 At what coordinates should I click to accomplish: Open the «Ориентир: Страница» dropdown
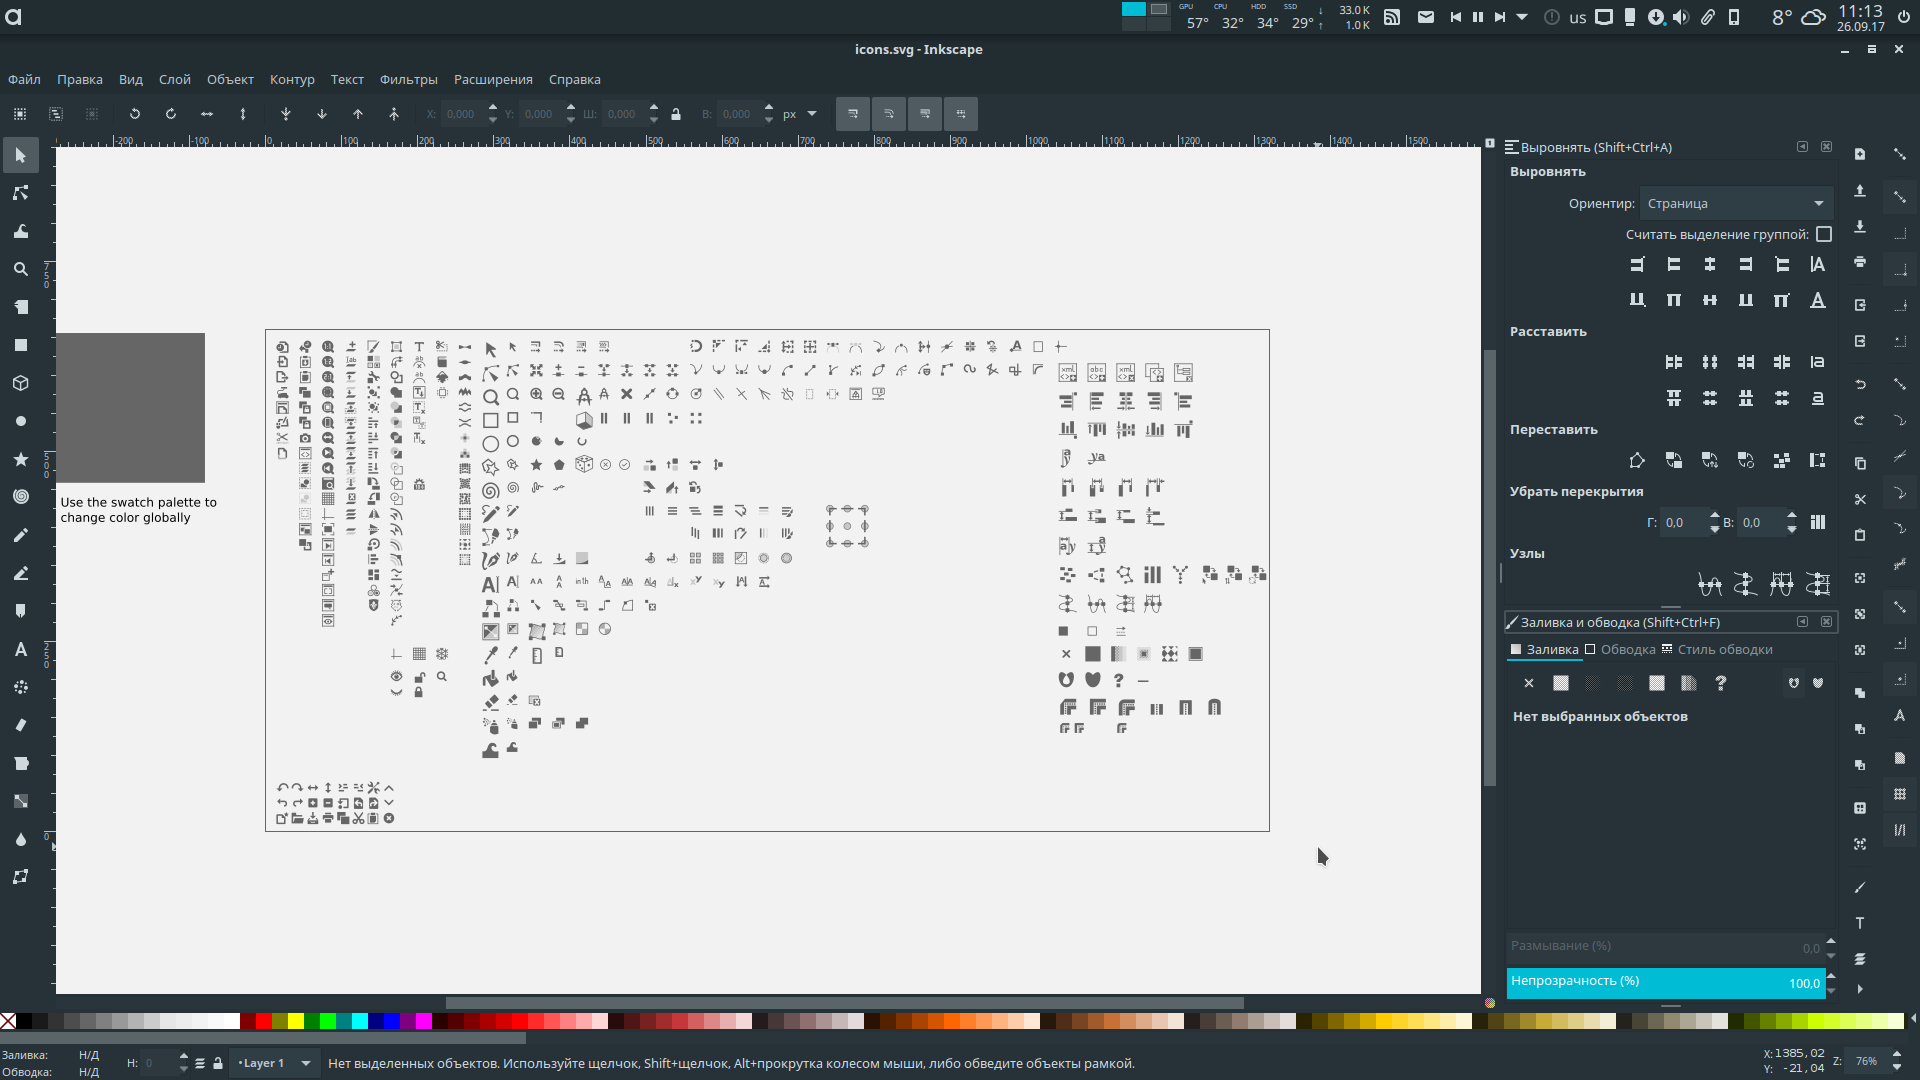[1736, 203]
